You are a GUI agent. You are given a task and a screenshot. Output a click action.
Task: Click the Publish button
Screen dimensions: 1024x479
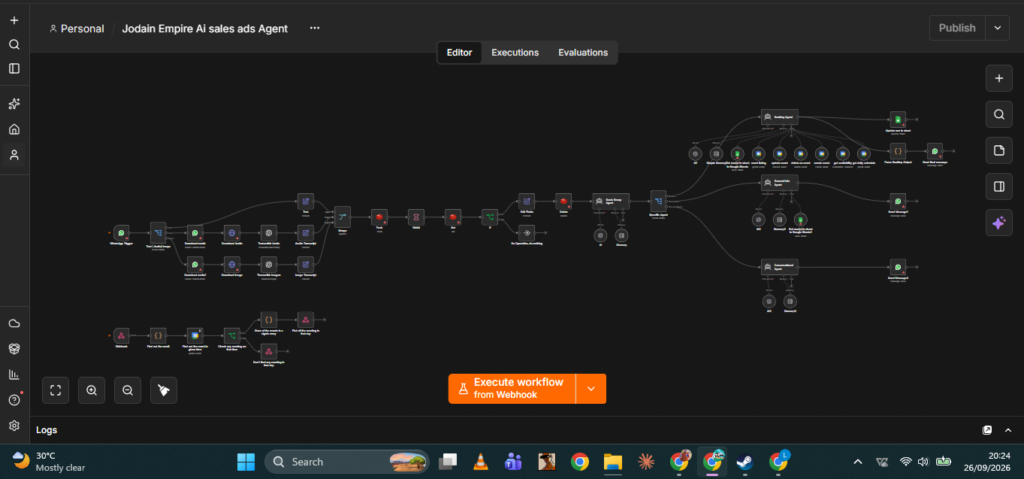pyautogui.click(x=957, y=28)
